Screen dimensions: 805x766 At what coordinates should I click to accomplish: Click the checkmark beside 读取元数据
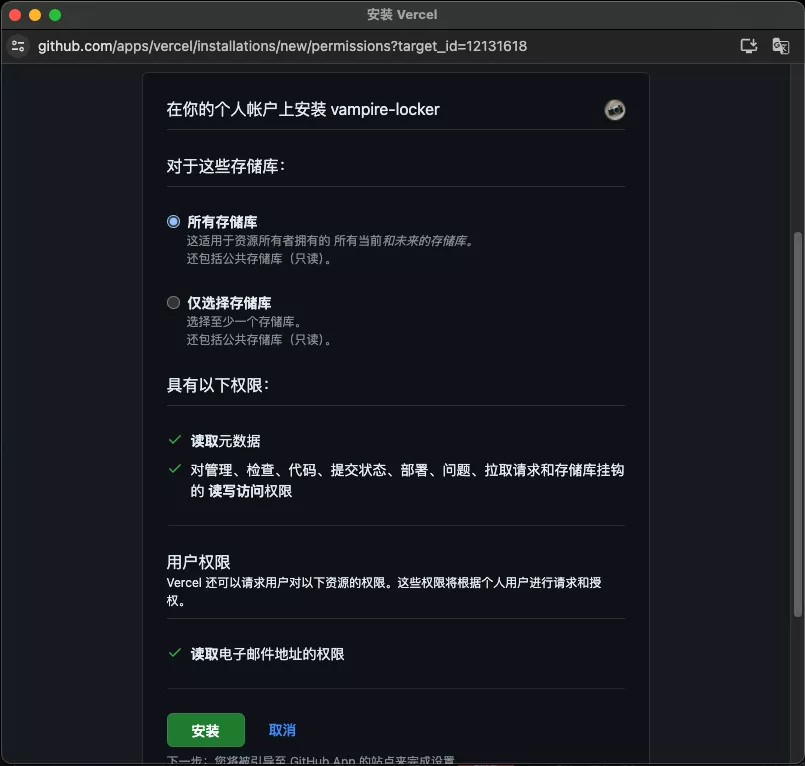tap(175, 440)
